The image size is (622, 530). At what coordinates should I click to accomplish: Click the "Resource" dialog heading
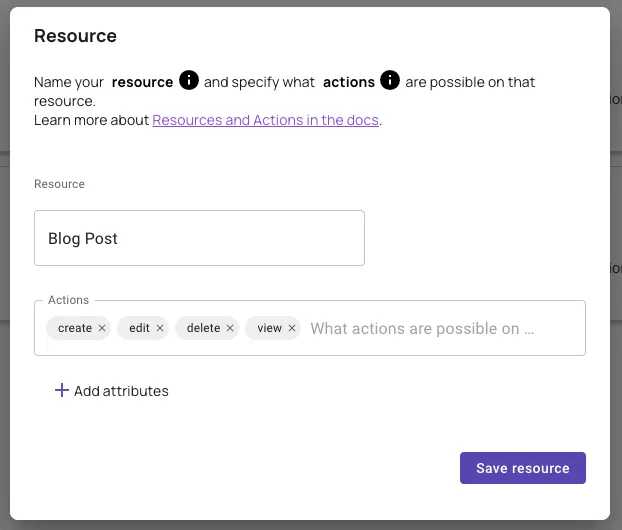tap(75, 36)
